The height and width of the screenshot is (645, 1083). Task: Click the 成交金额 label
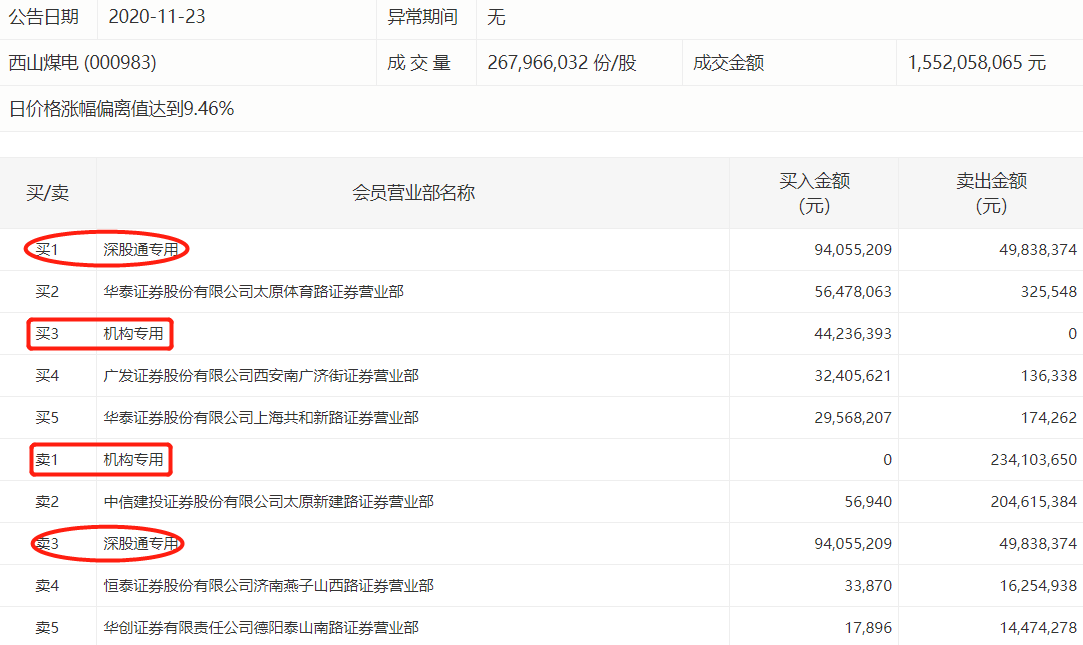tap(729, 63)
